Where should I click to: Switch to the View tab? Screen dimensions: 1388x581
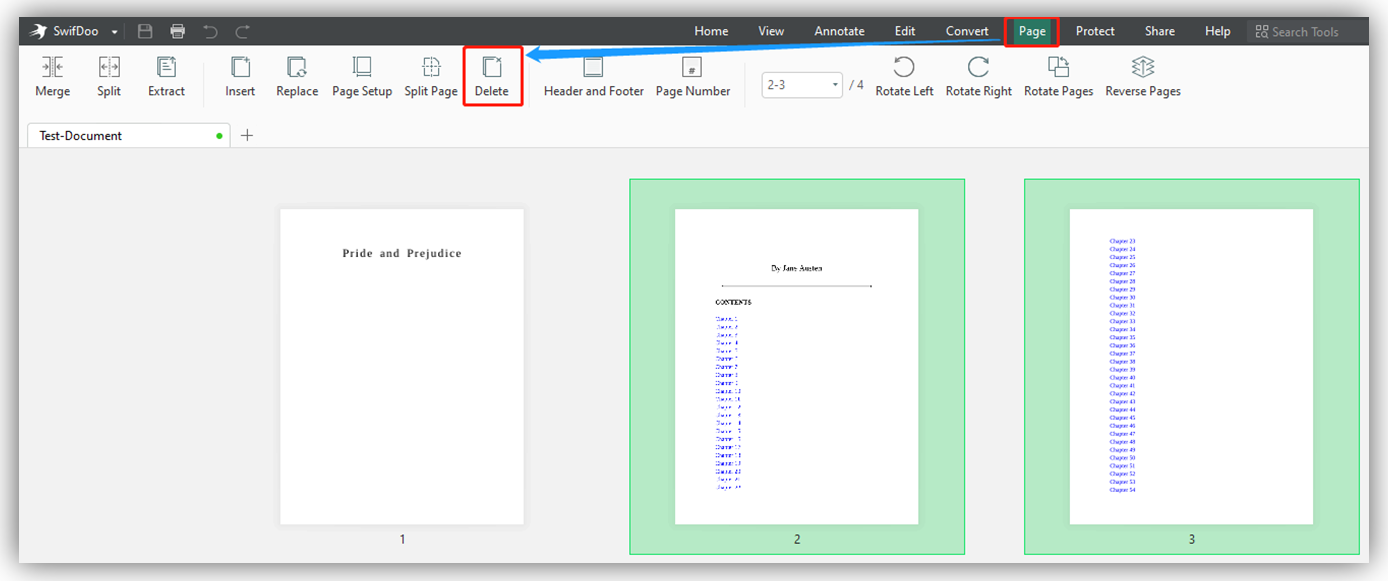771,31
